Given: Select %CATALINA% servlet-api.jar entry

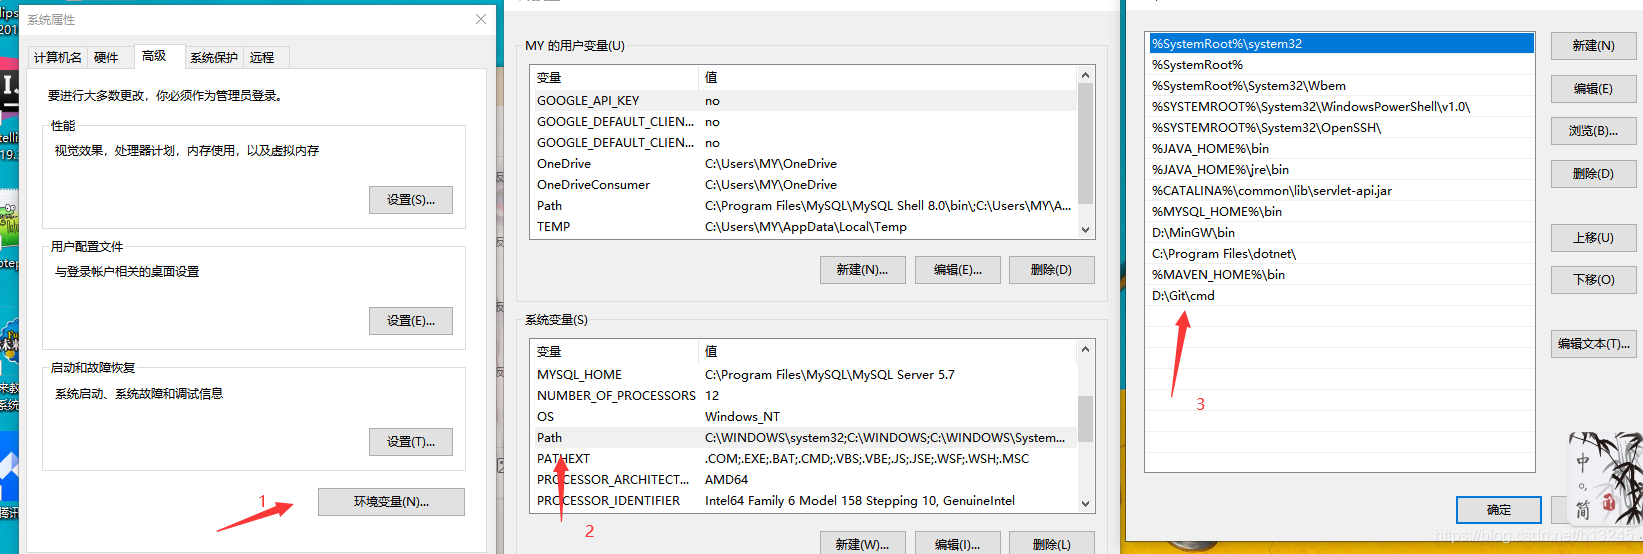Looking at the screenshot, I should pos(1340,191).
